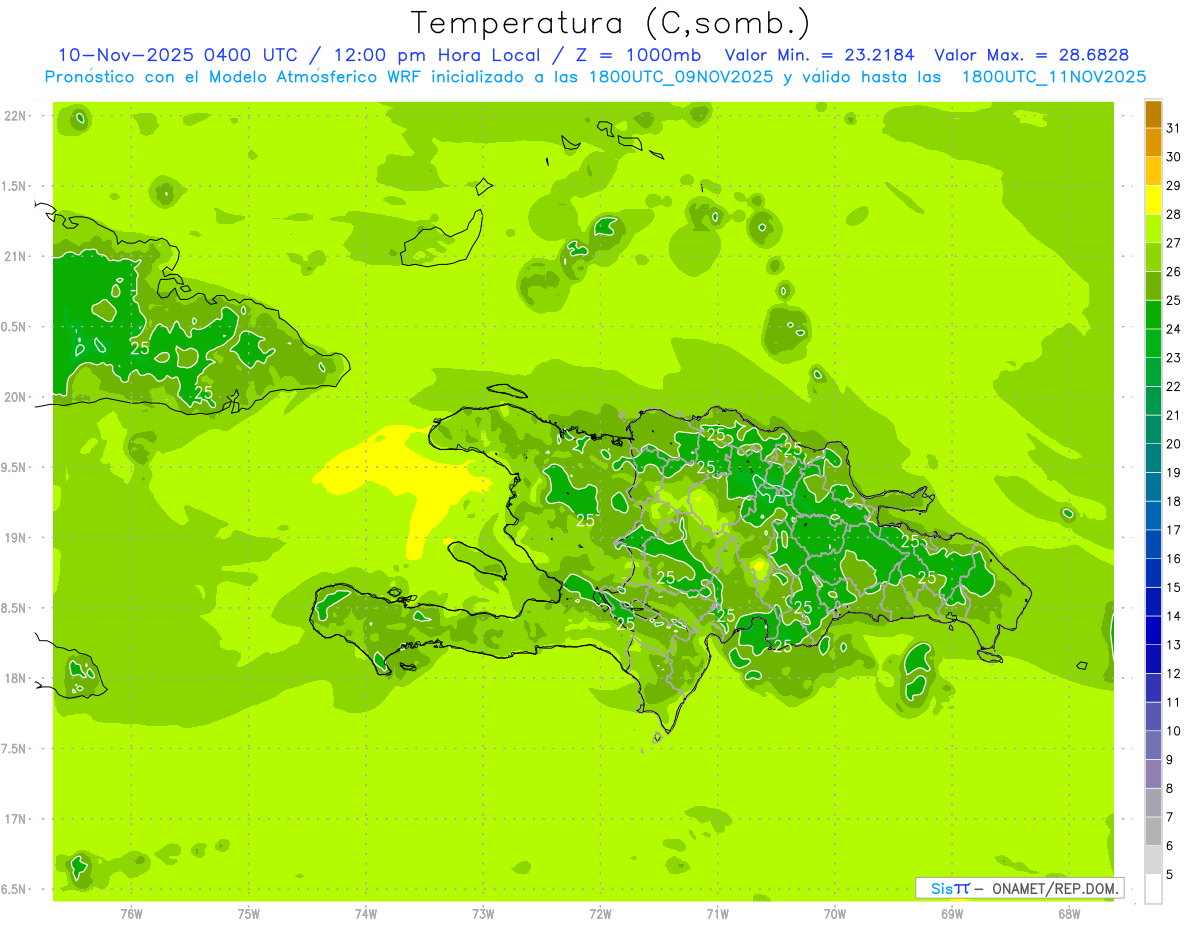
Task: Click the small yellow spot in central Dominican Republic
Action: [x=760, y=568]
